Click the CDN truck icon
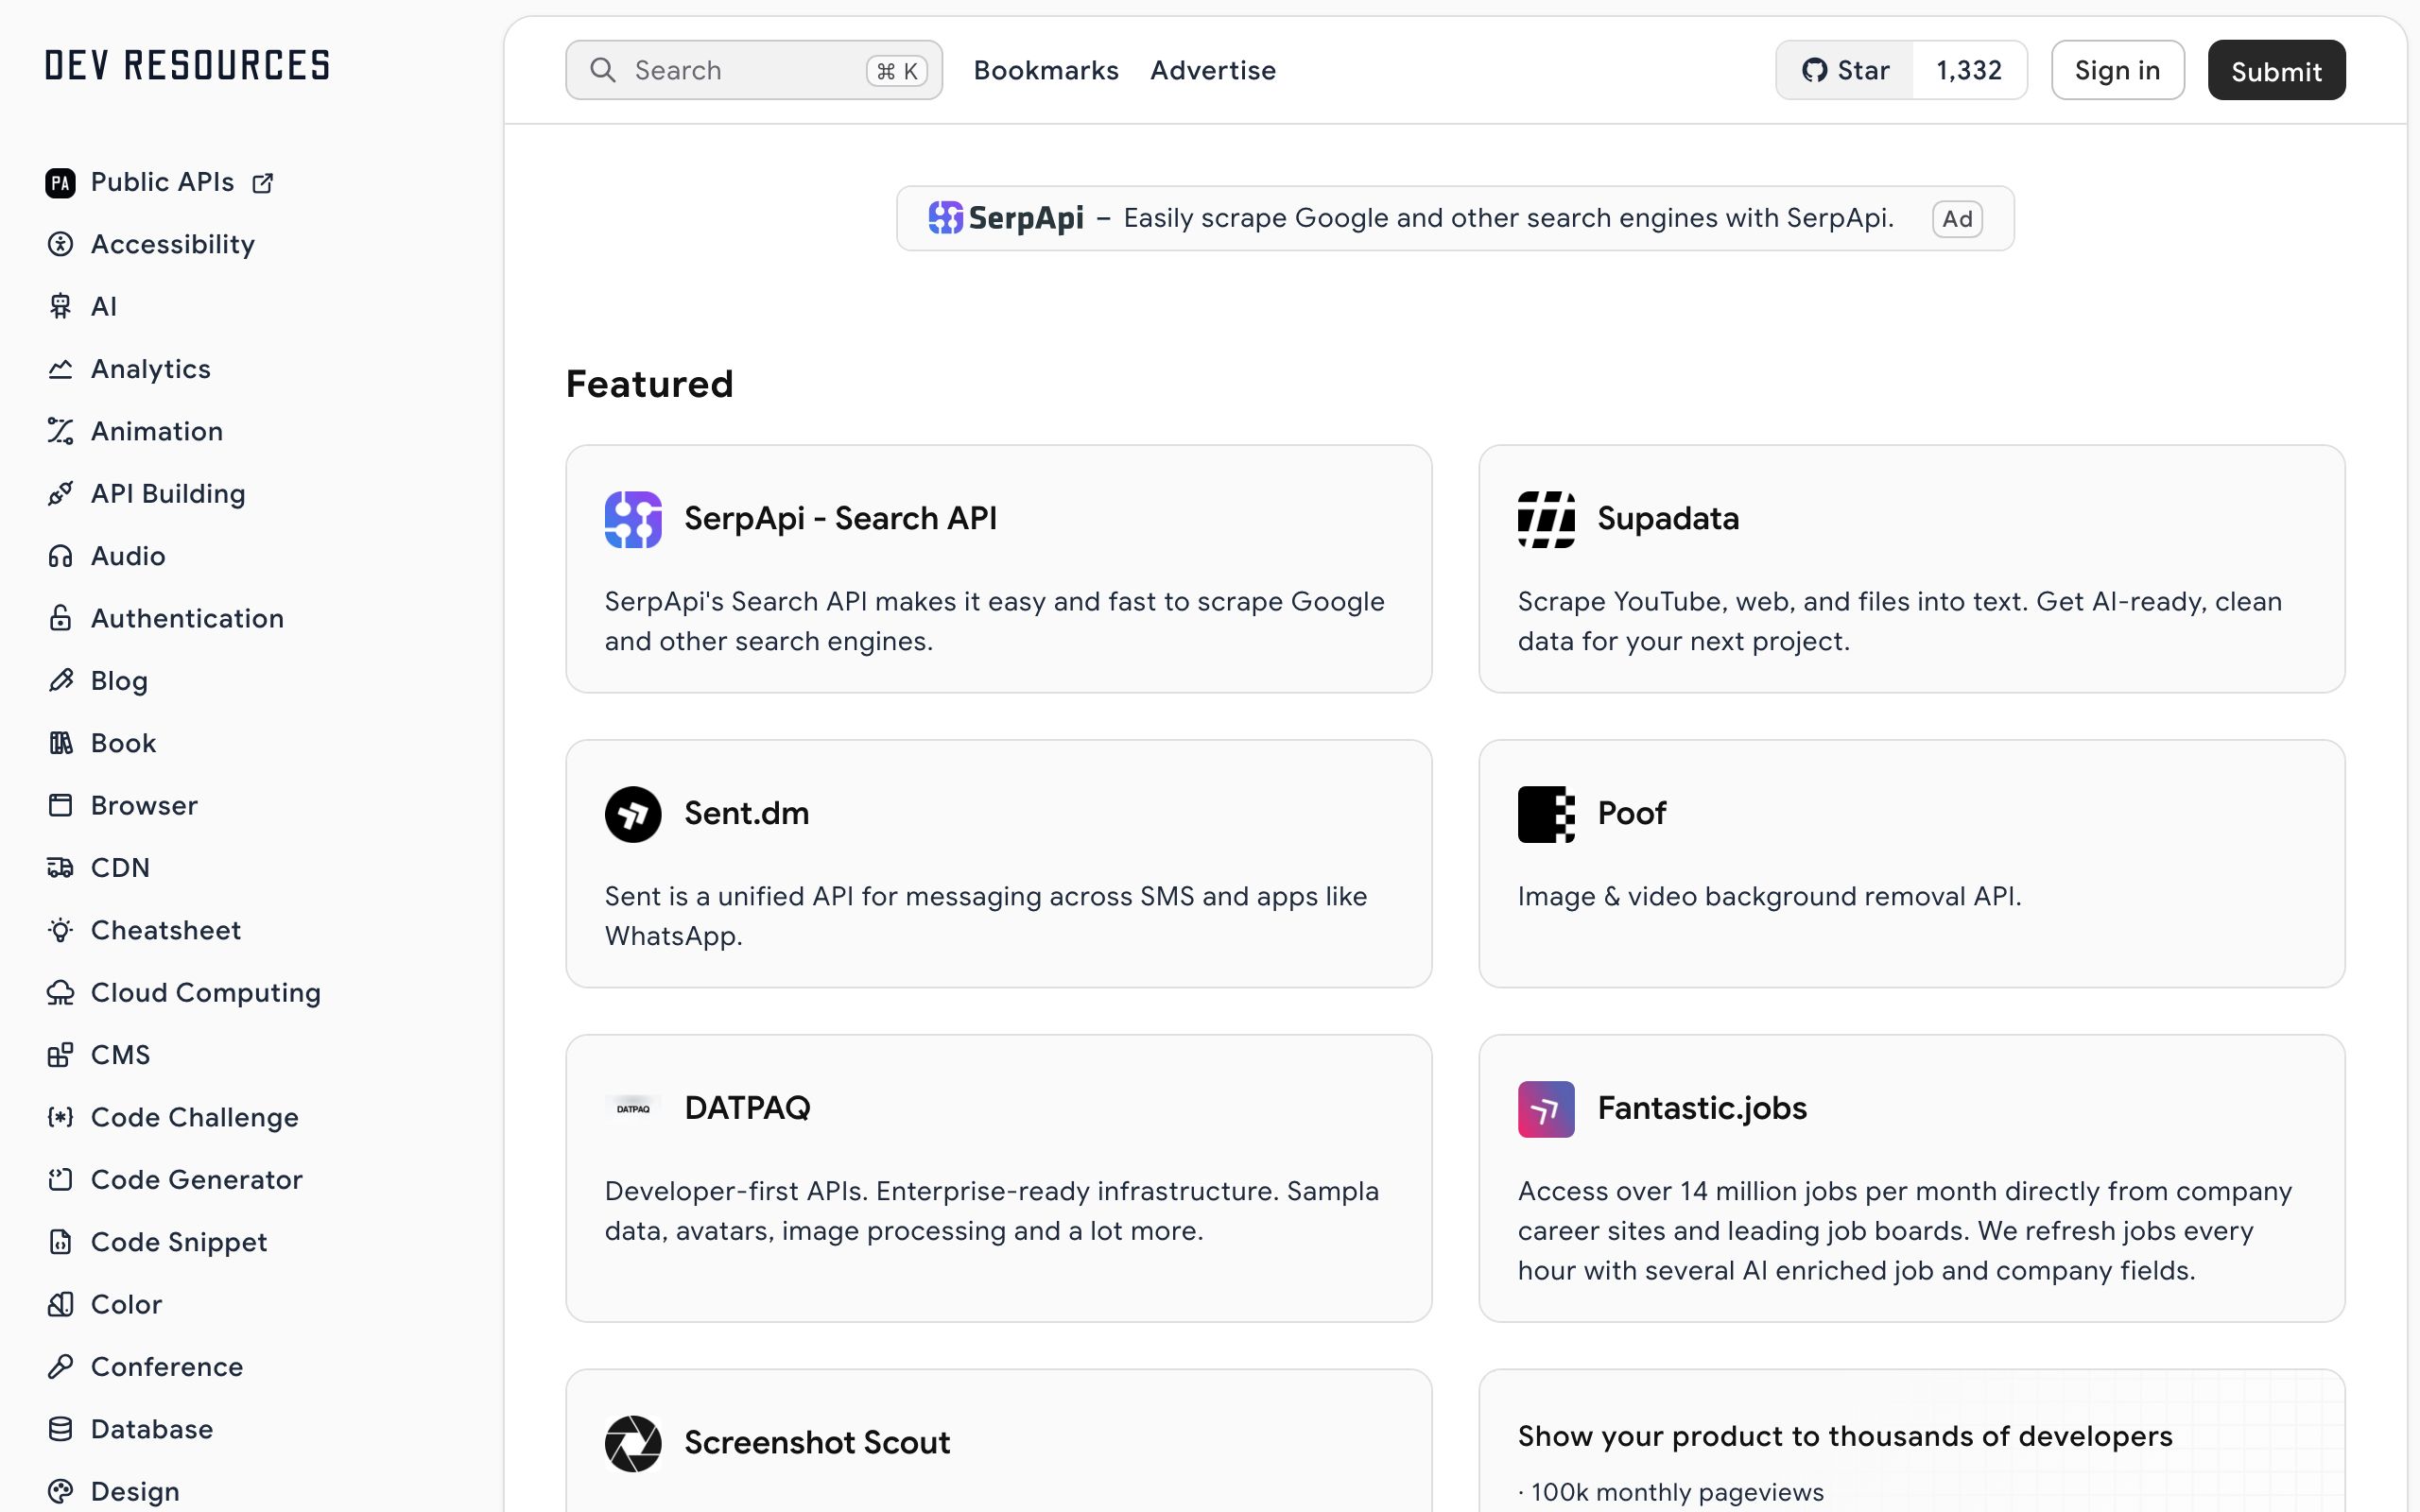 point(60,868)
